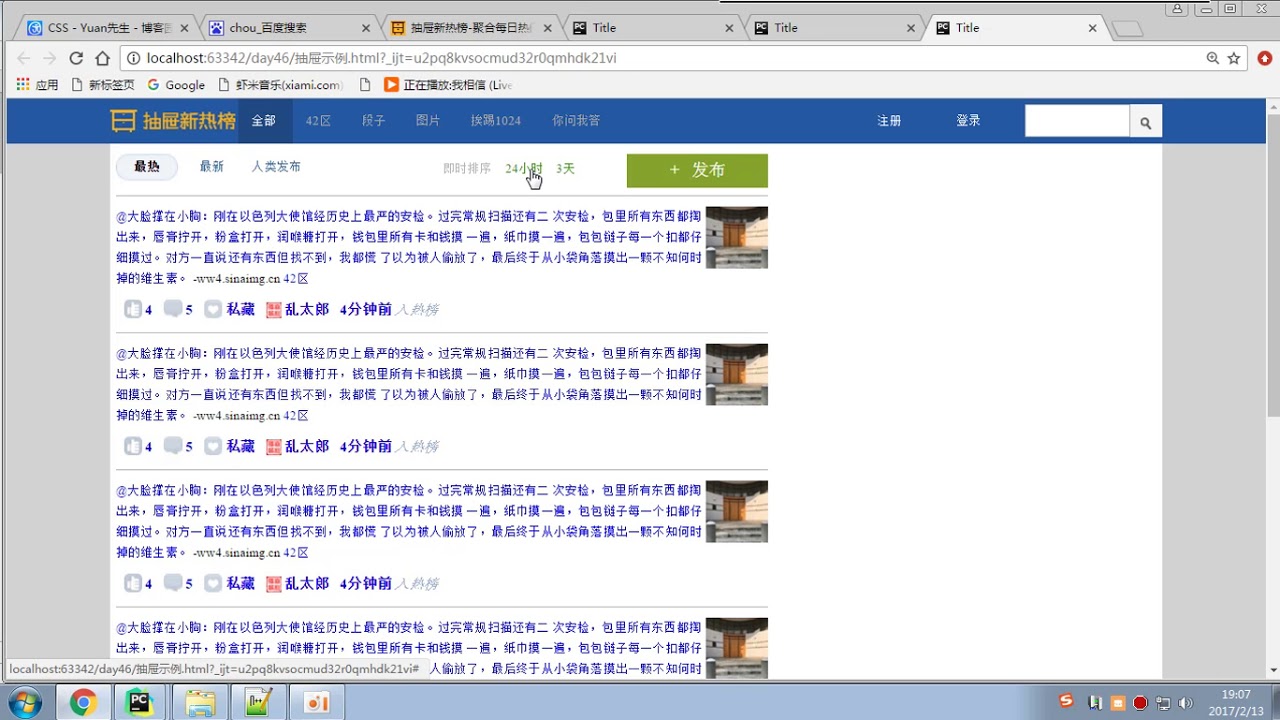Click the Windows Start button
Image resolution: width=1280 pixels, height=720 pixels.
24,703
